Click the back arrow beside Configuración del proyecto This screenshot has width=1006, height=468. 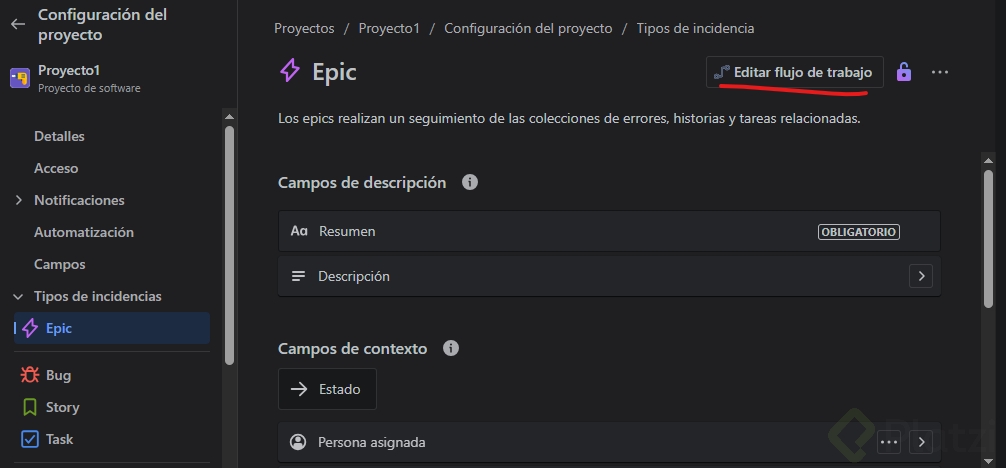tap(18, 24)
